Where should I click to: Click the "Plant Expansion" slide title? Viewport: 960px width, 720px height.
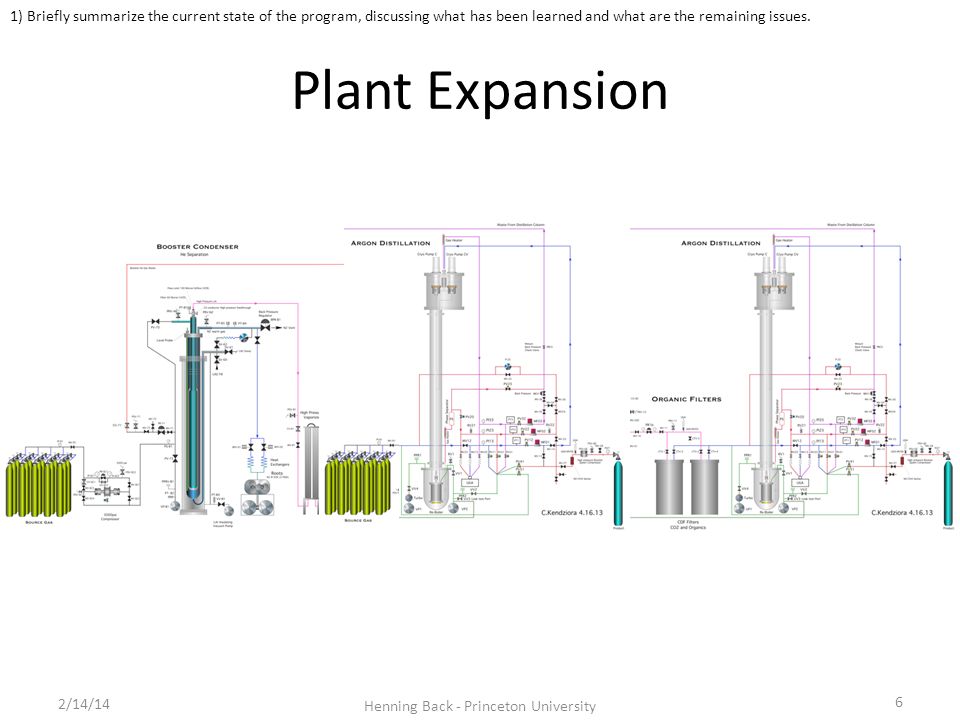pyautogui.click(x=480, y=91)
